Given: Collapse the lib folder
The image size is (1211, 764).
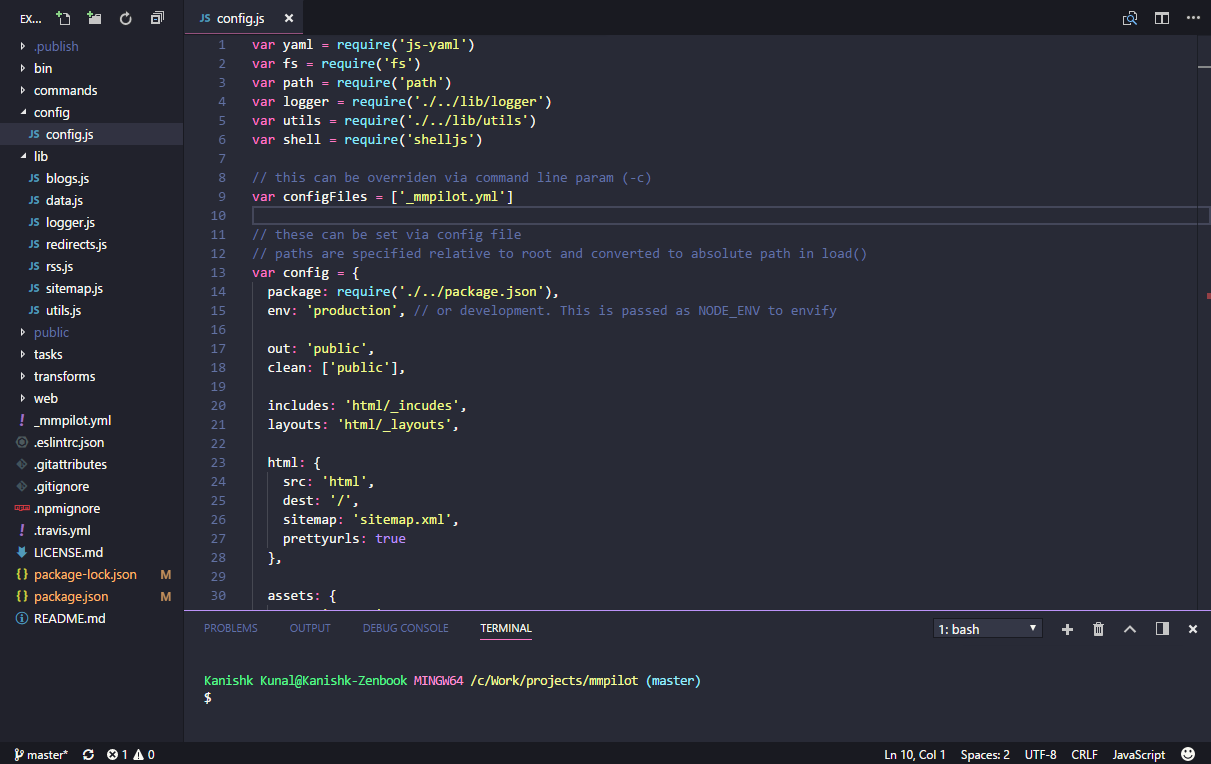Looking at the screenshot, I should coord(40,156).
